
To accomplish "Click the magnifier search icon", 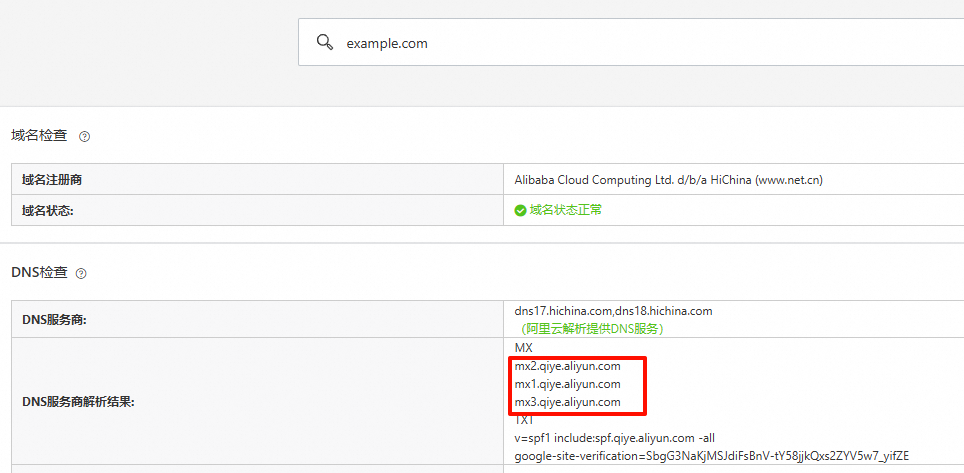I will click(324, 42).
